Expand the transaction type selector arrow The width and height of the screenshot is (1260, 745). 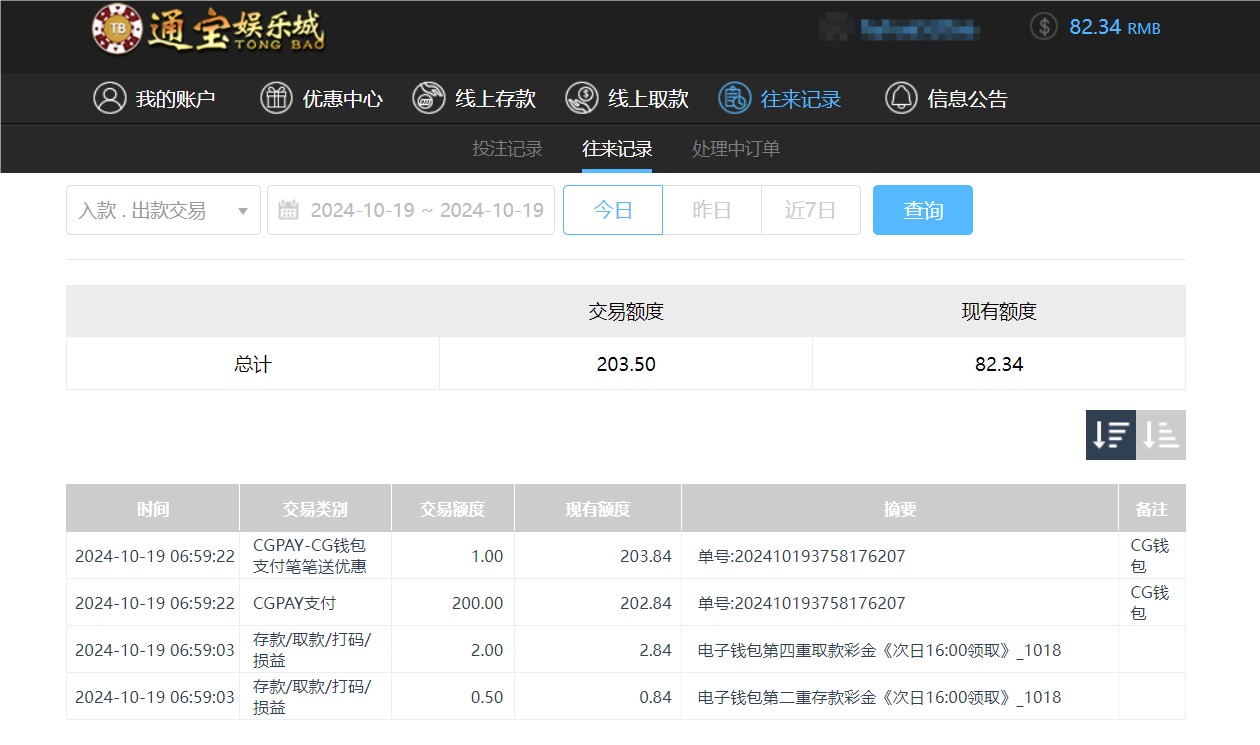(242, 210)
